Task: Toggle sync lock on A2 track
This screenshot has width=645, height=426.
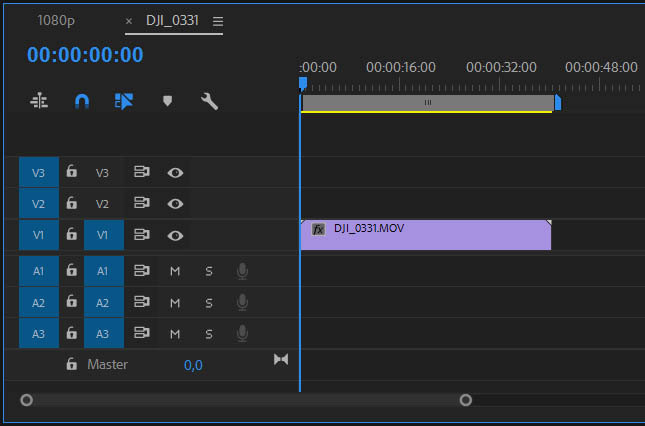Action: click(x=142, y=302)
